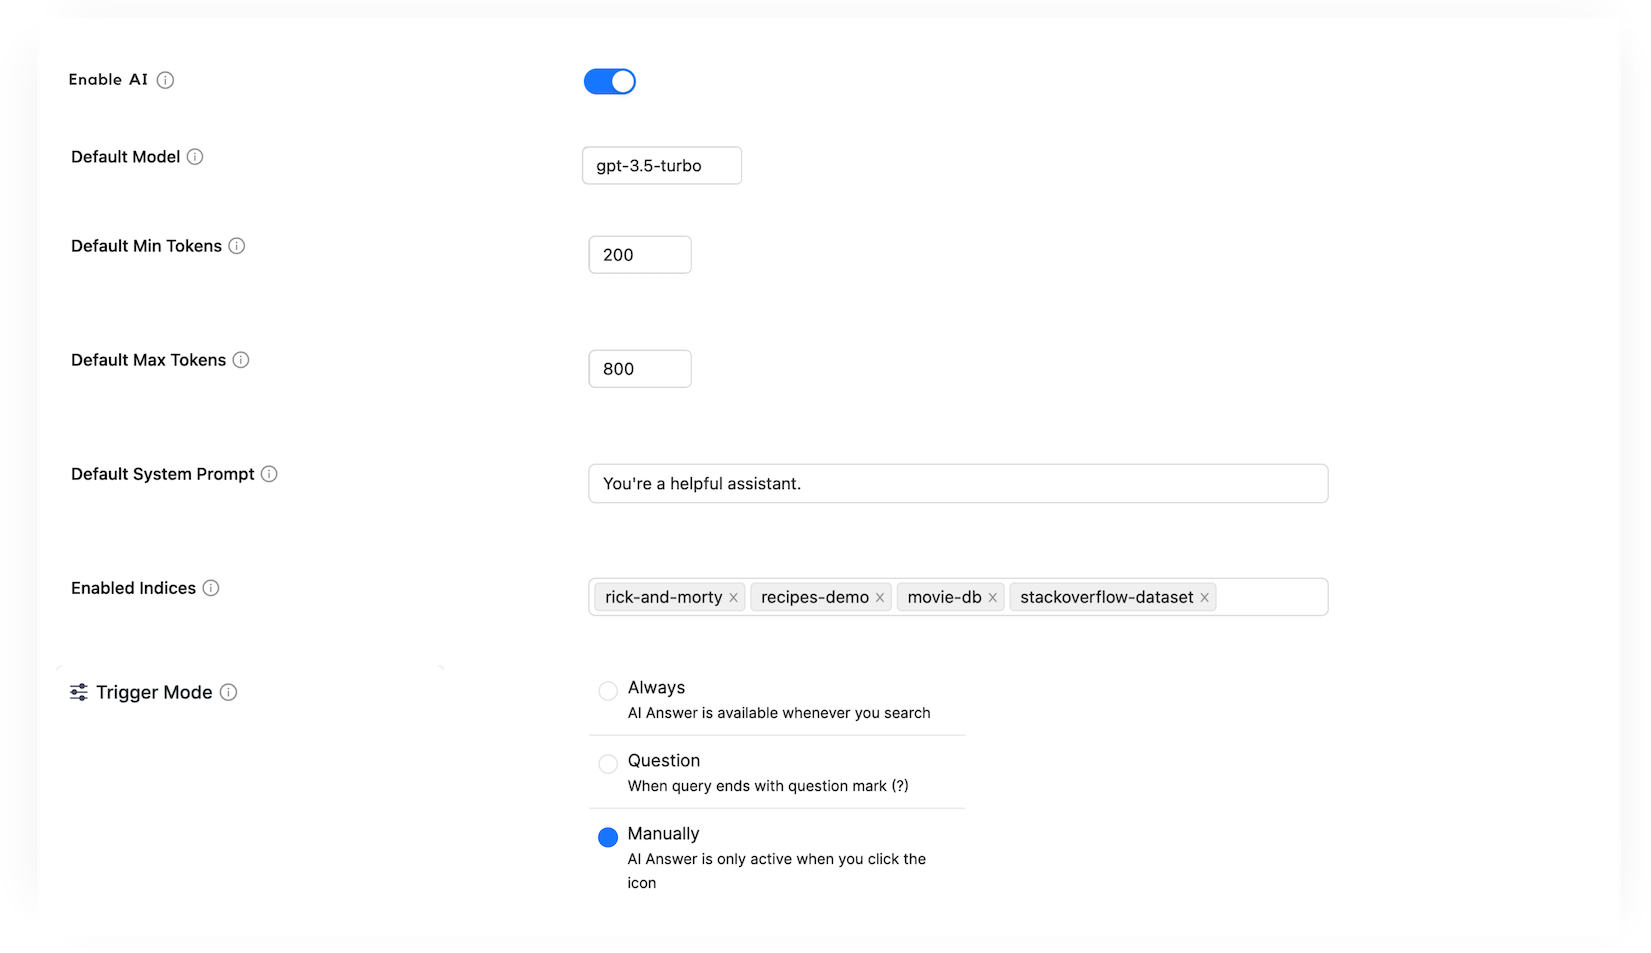Select the Always trigger mode
The image size is (1651, 953).
607,690
